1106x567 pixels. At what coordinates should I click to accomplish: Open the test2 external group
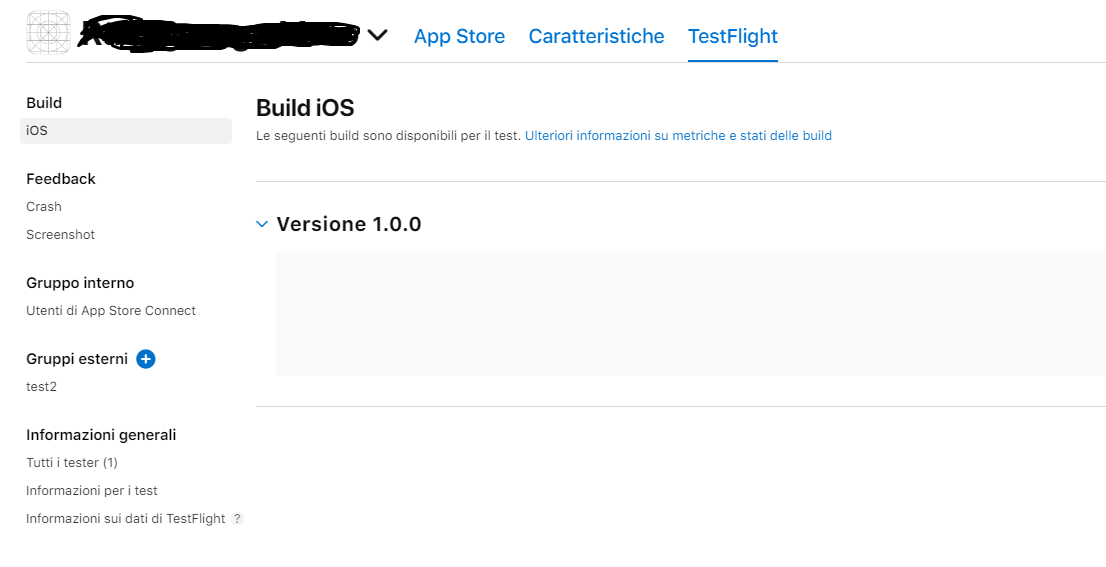point(41,387)
